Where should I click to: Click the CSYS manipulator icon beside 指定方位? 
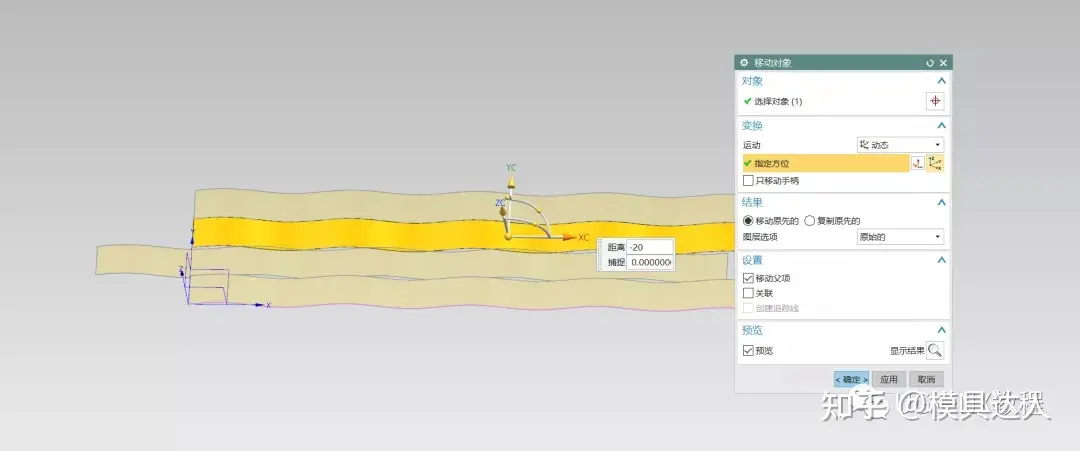click(x=936, y=163)
